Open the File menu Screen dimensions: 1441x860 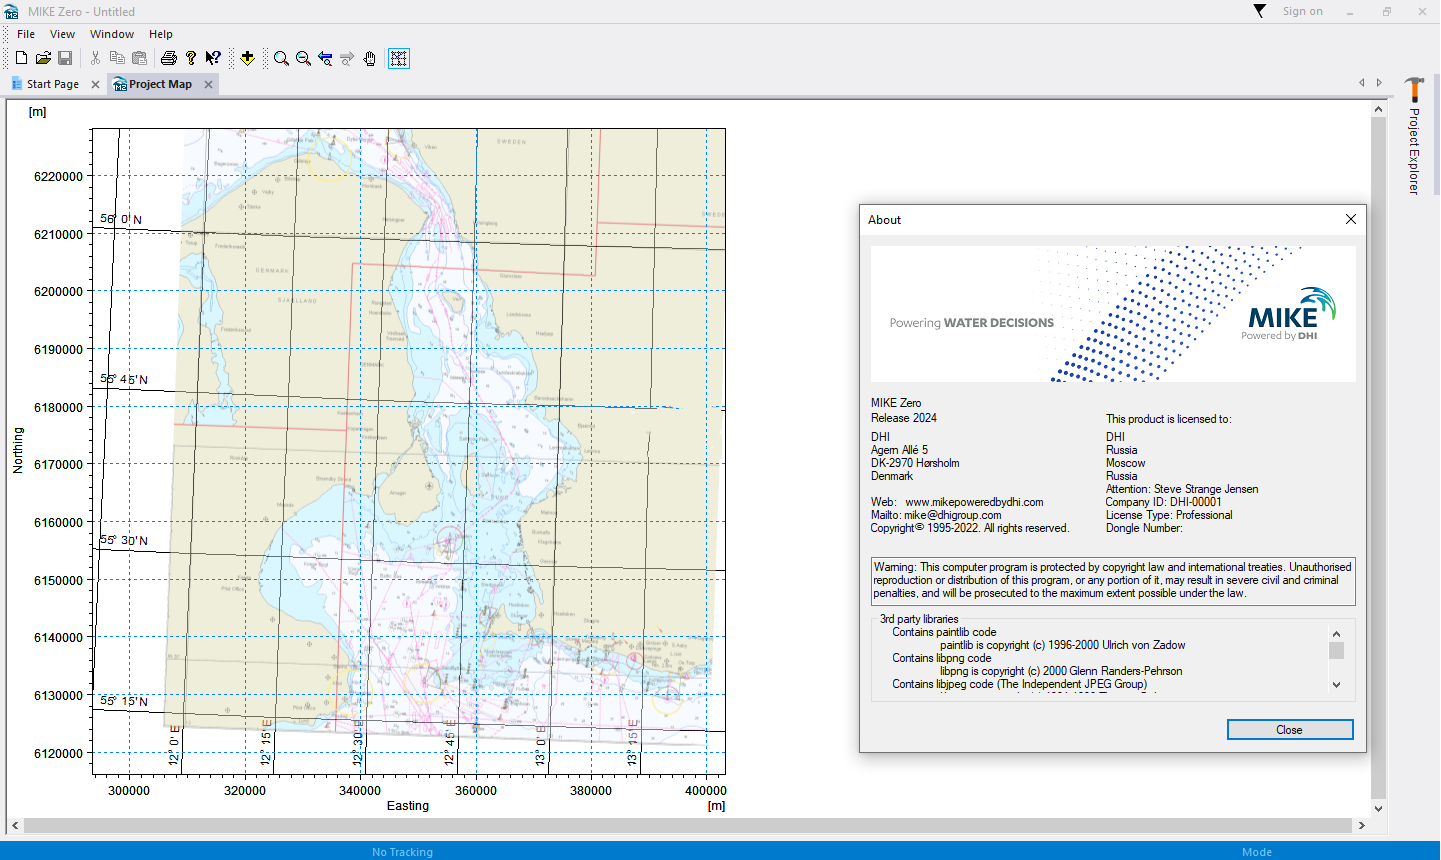(x=26, y=34)
